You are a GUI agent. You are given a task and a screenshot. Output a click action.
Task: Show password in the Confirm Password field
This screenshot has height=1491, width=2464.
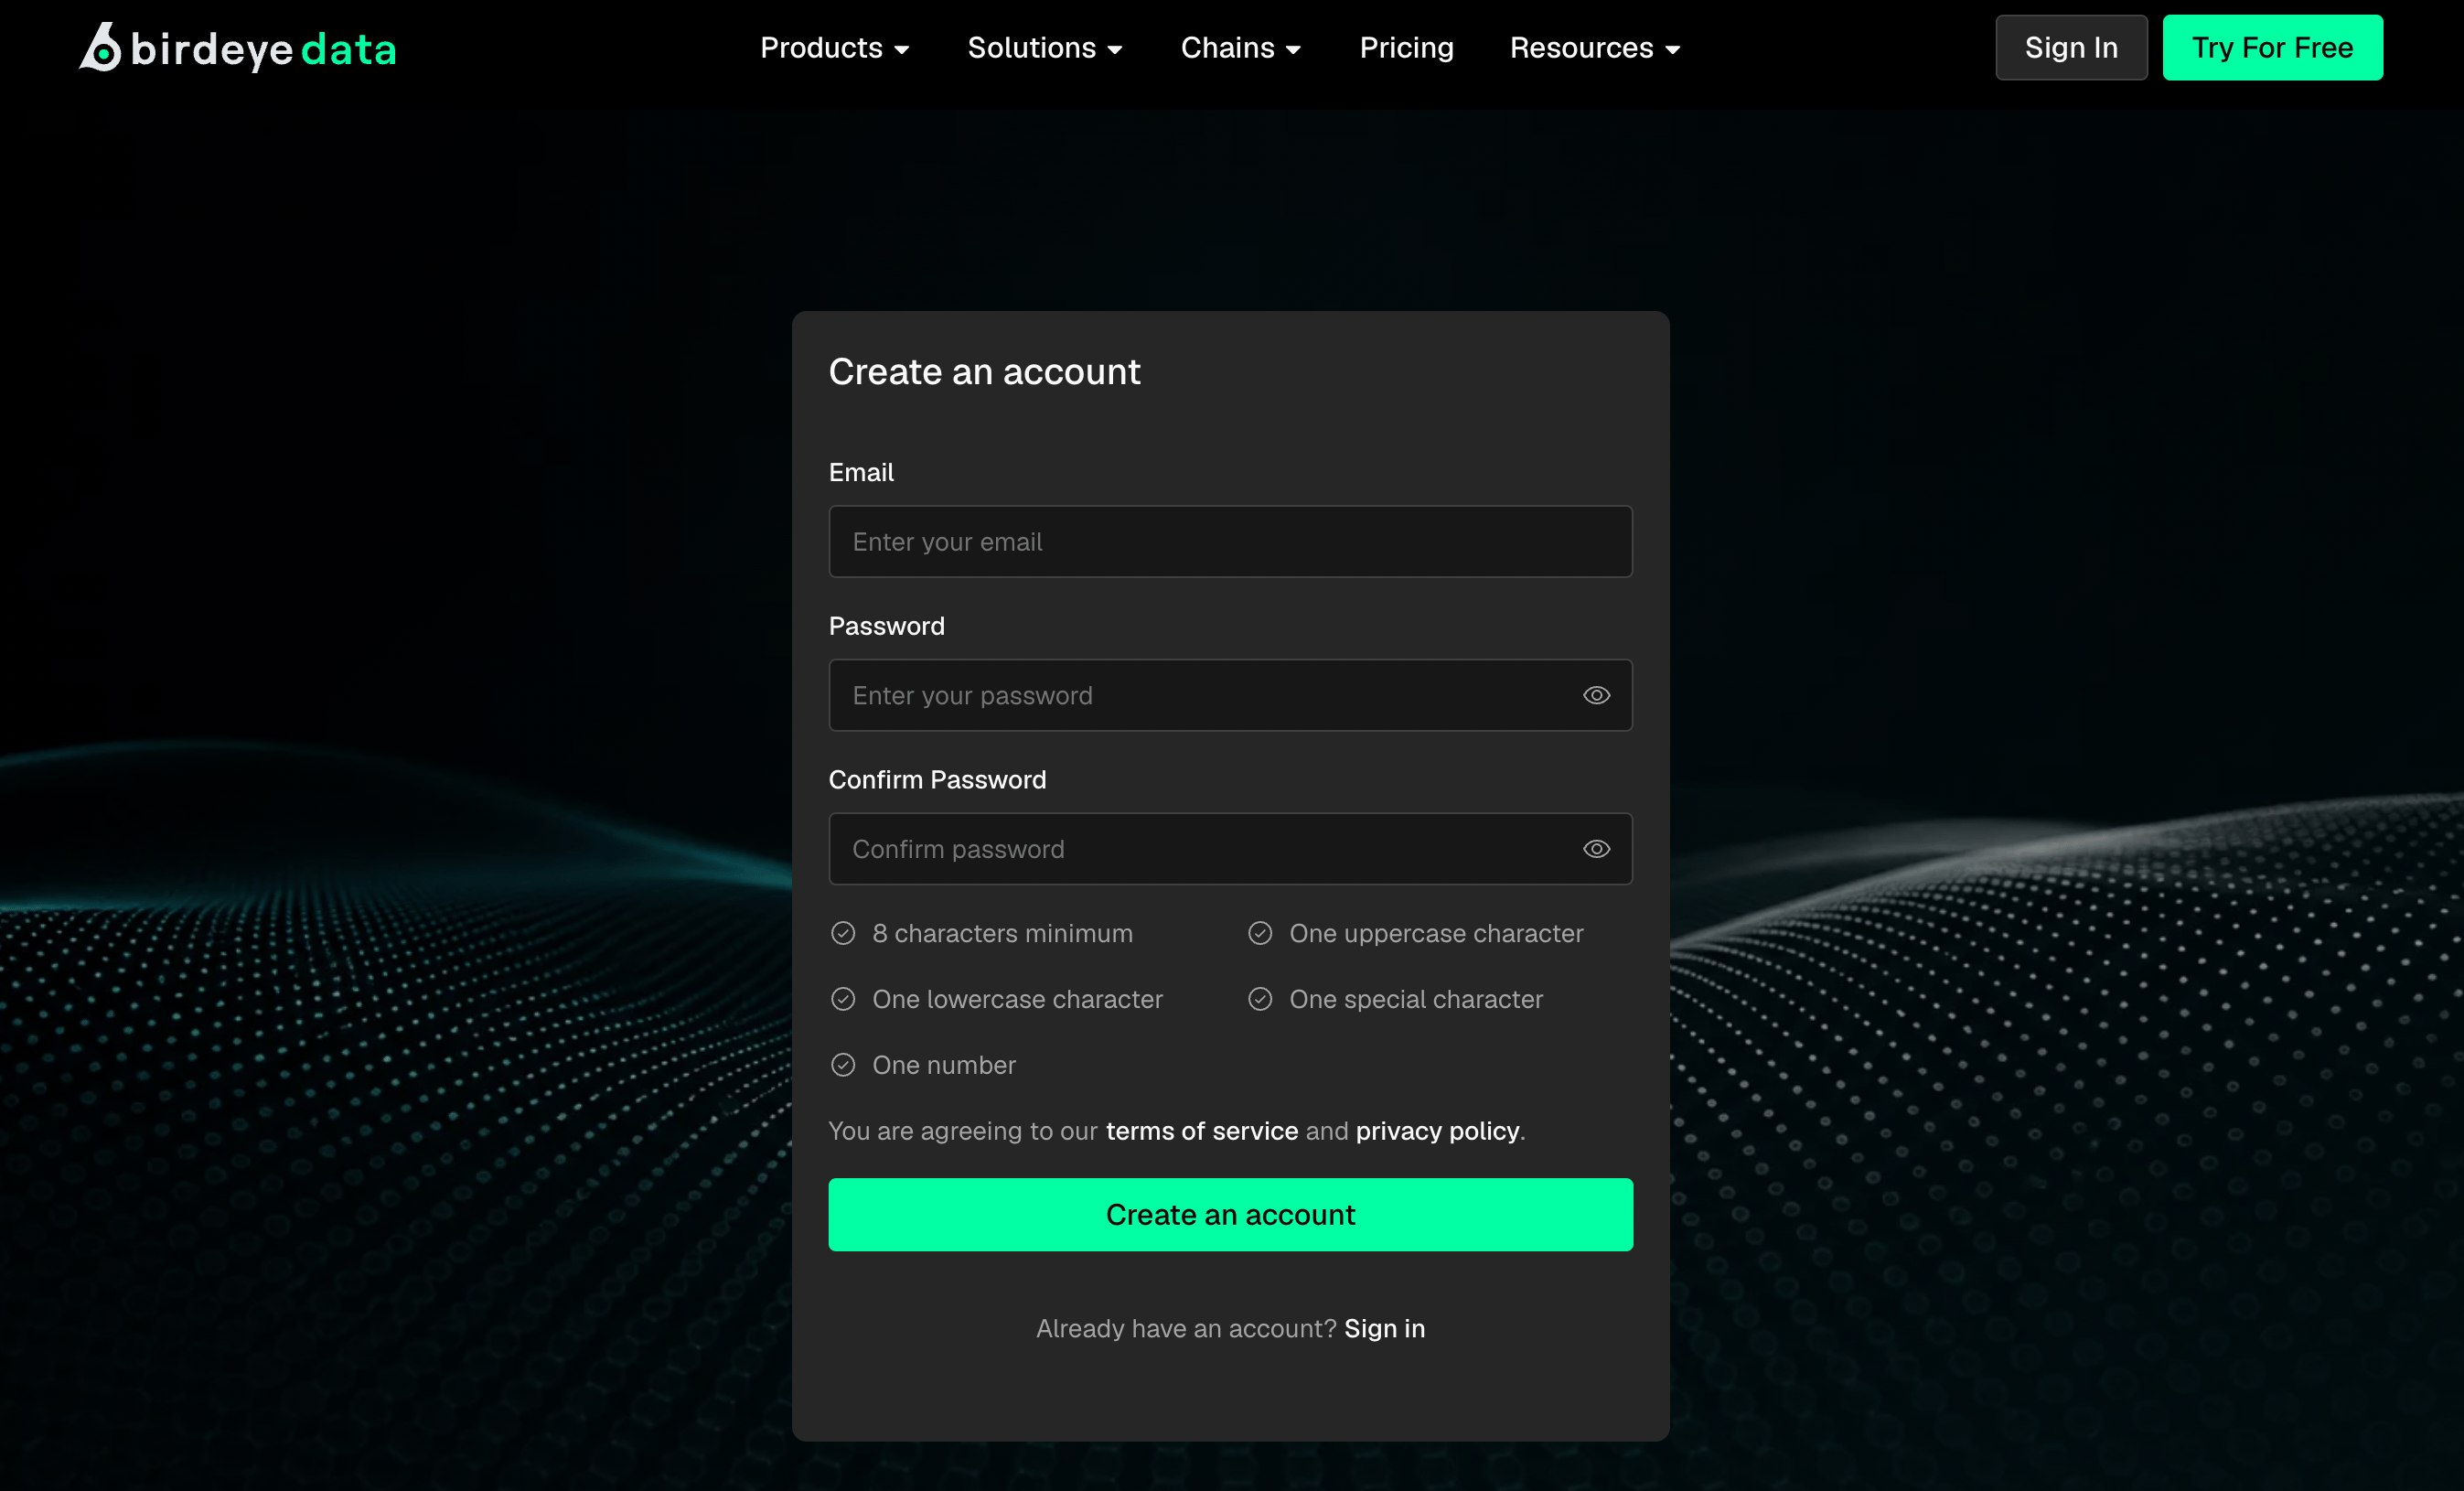click(1596, 849)
